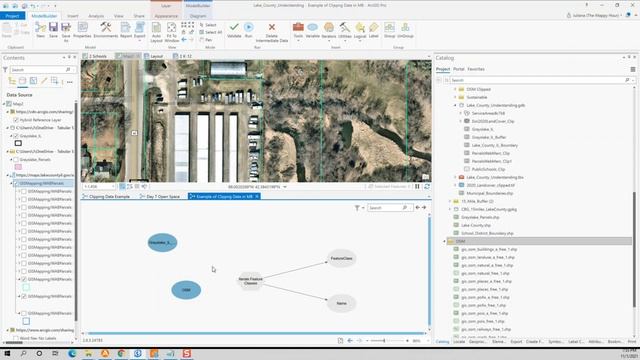Viewport: 640px width, 360px height.
Task: Switch Contents to List By Editing
Action: click(44, 81)
